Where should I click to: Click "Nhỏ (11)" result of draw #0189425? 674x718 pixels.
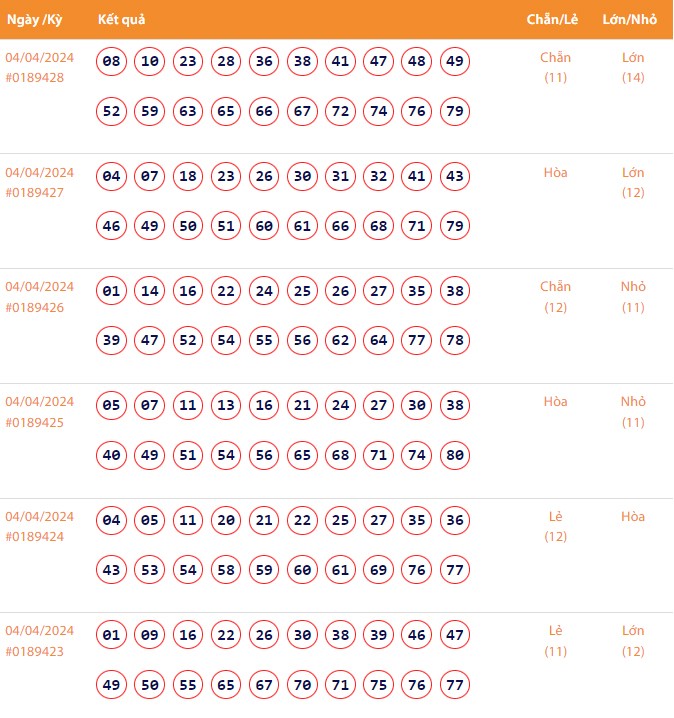[x=633, y=412]
